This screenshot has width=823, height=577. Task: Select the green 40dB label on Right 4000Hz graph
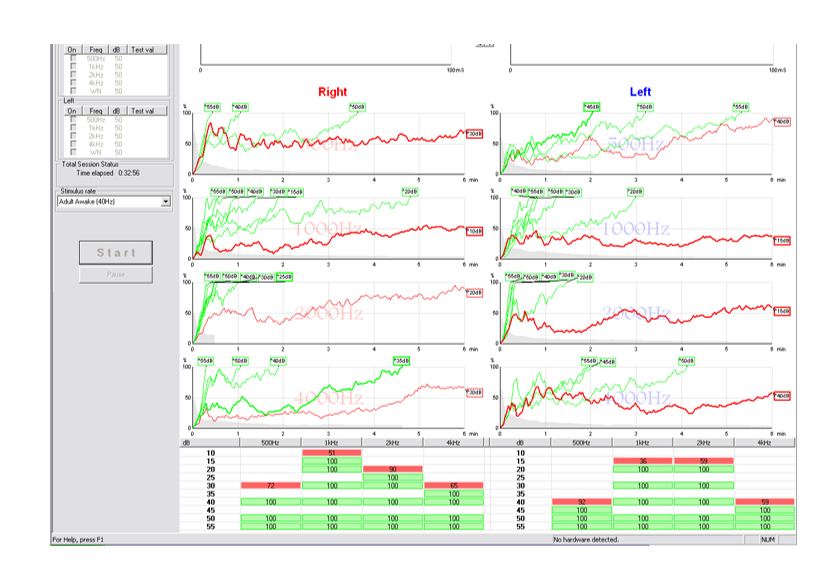coord(278,361)
